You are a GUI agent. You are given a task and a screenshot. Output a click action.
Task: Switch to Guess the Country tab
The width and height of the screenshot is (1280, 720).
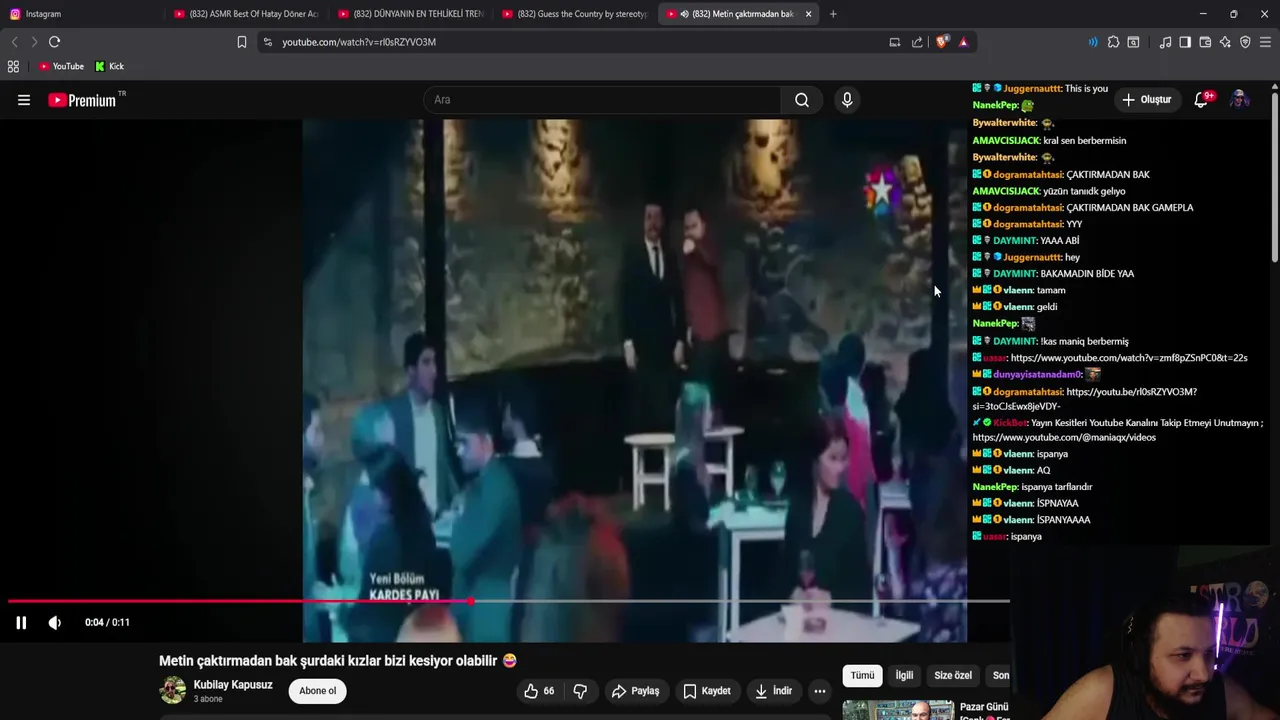click(x=575, y=14)
